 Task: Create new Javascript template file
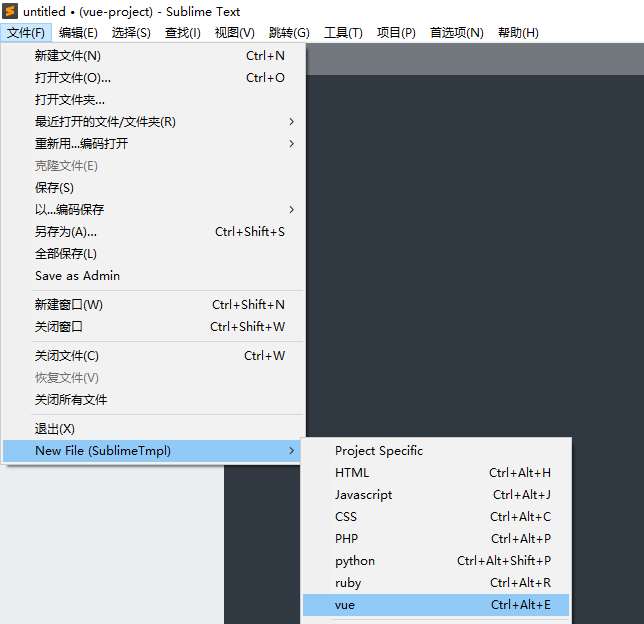coord(436,495)
